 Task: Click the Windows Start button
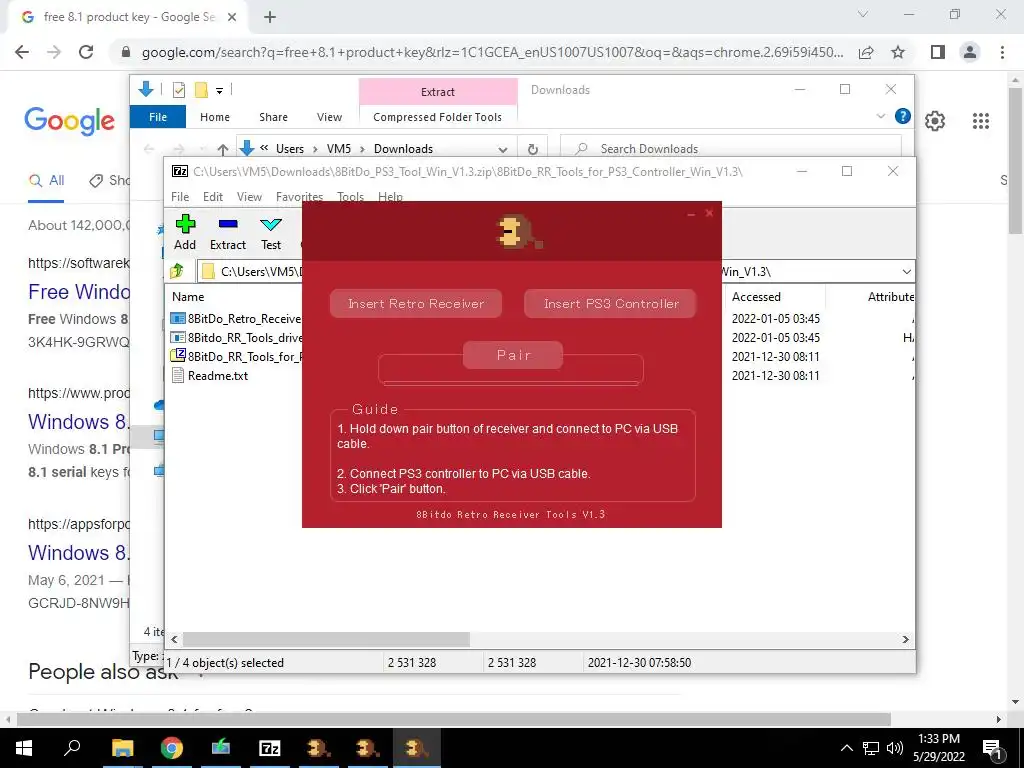pos(24,748)
